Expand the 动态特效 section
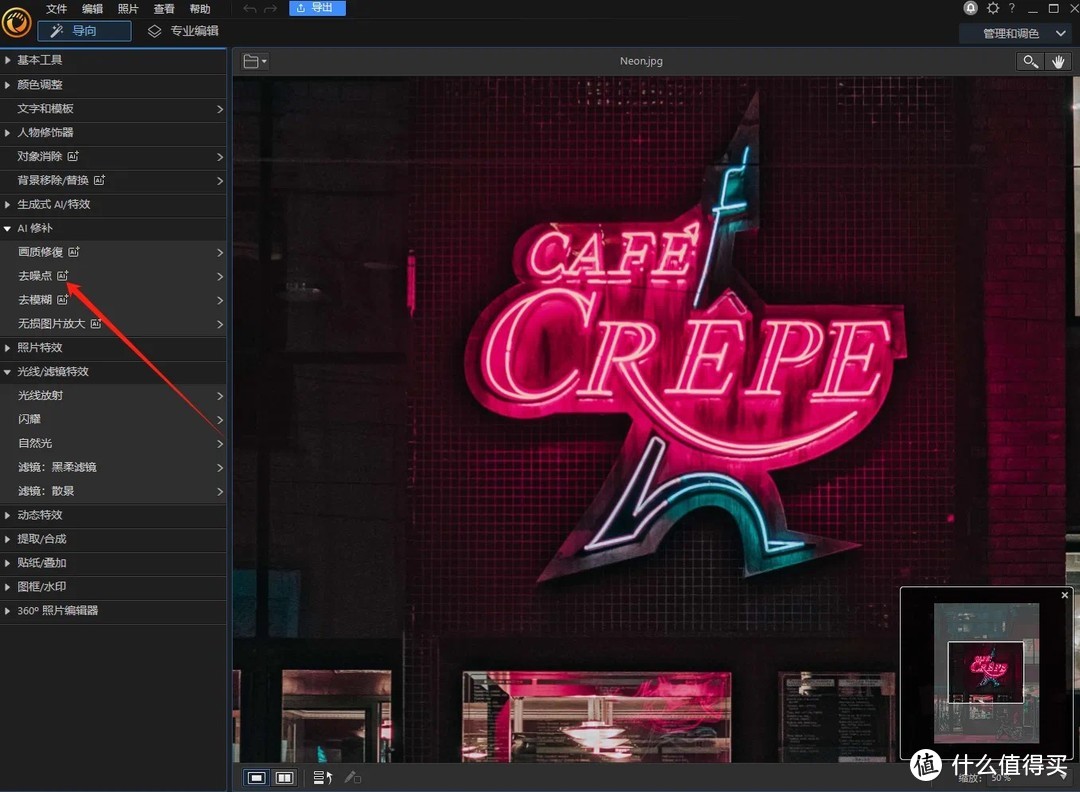1080x792 pixels. (x=113, y=515)
